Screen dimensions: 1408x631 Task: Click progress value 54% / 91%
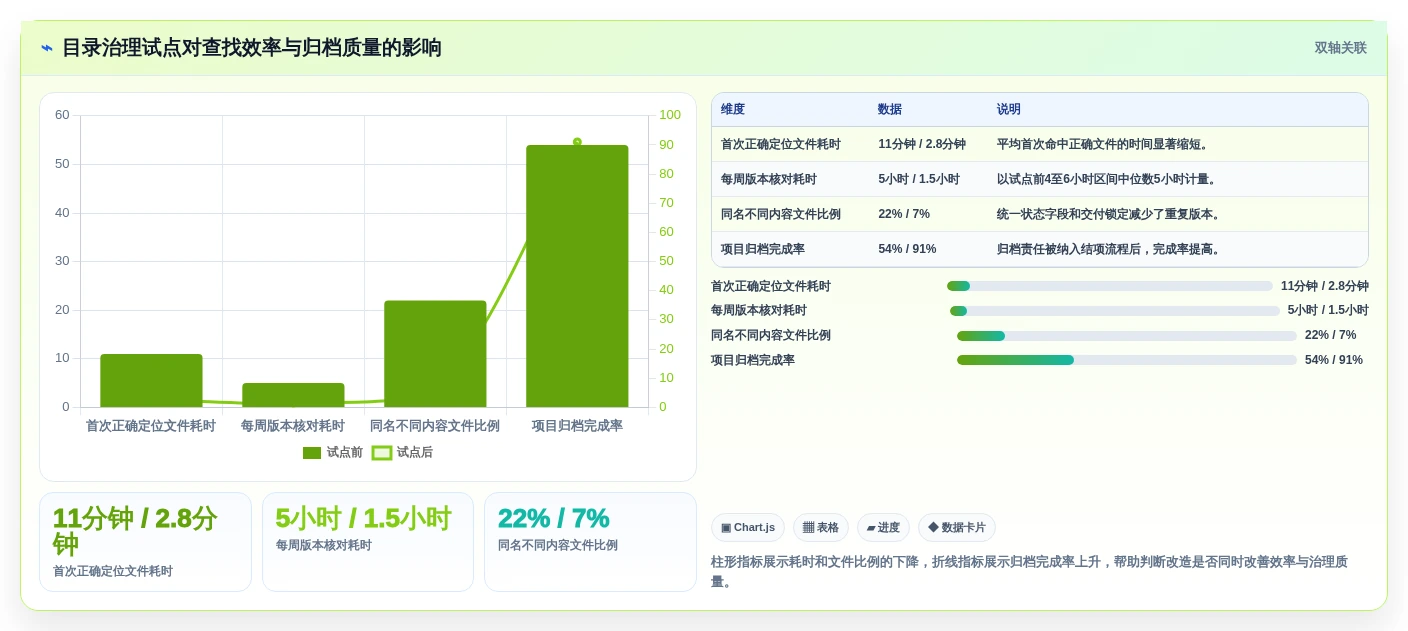coord(1334,360)
